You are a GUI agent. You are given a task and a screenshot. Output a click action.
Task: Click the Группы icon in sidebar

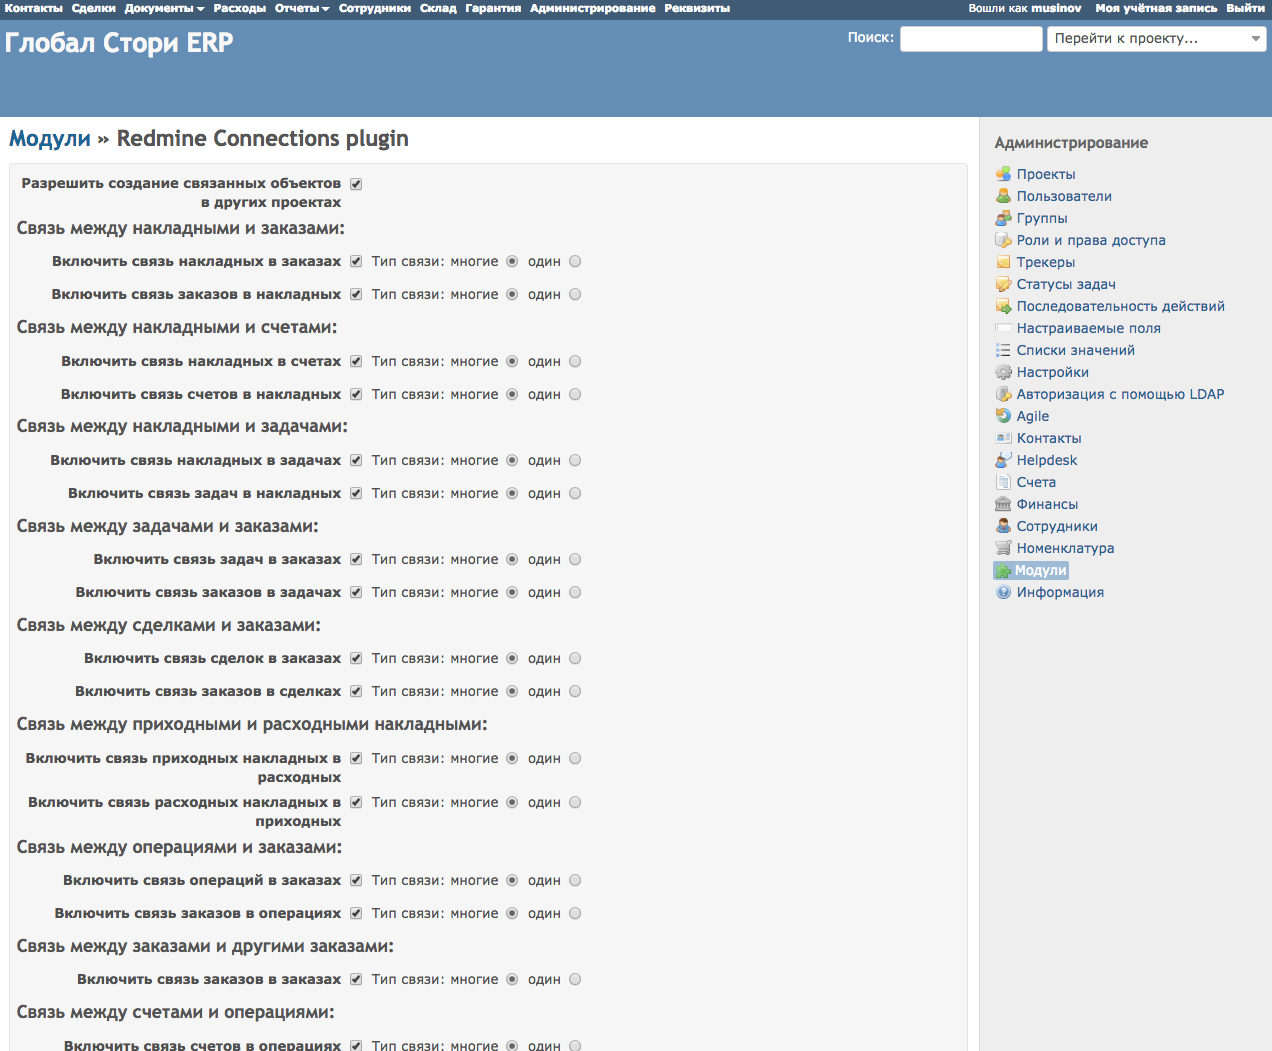[x=1003, y=218]
